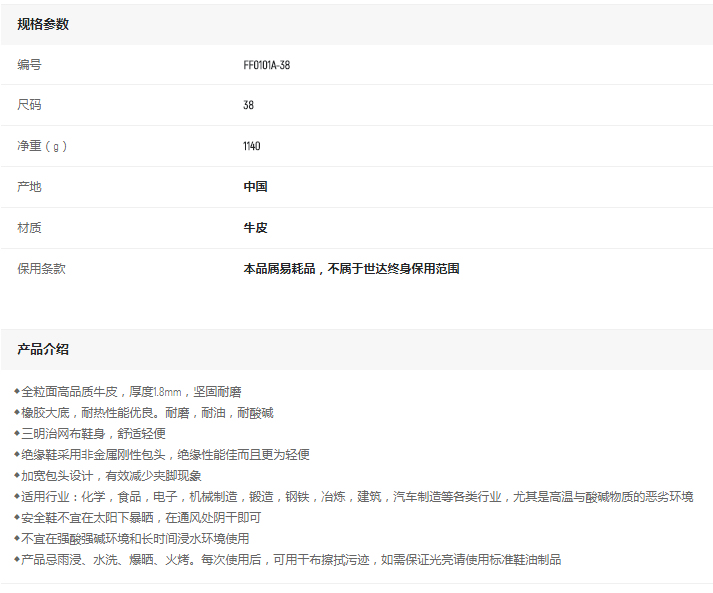
Task: Click the 尺码 row label
Action: tap(29, 105)
